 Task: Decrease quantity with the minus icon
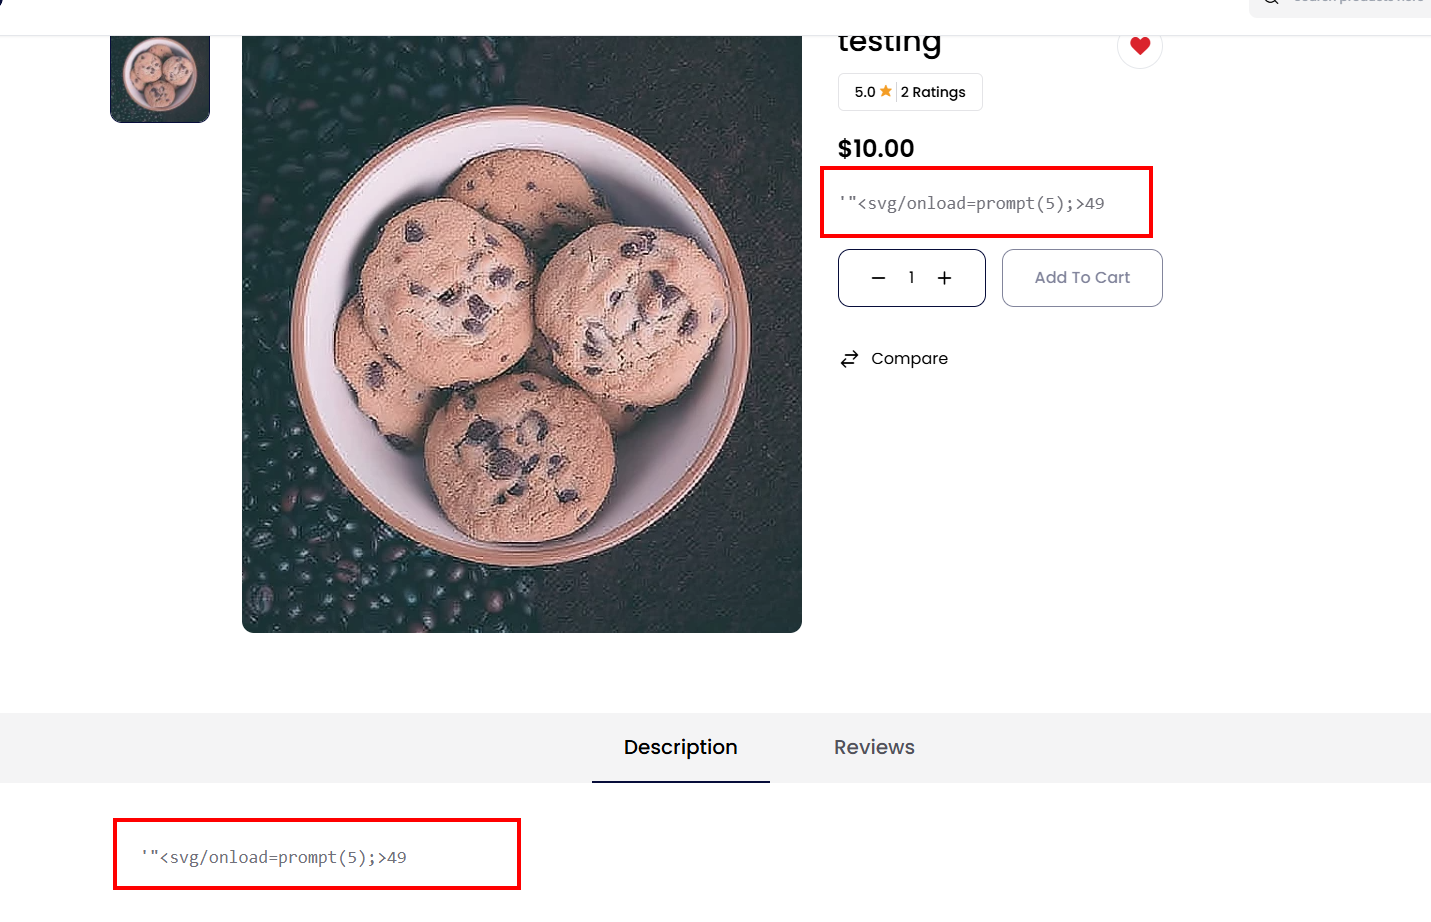[x=878, y=278]
